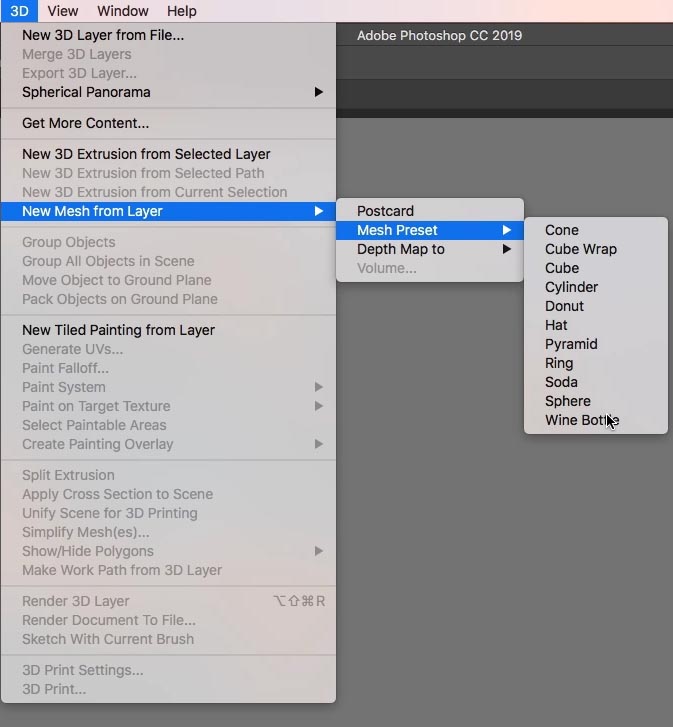673x727 pixels.
Task: Expand the Depth Map to submenu
Action: 430,249
